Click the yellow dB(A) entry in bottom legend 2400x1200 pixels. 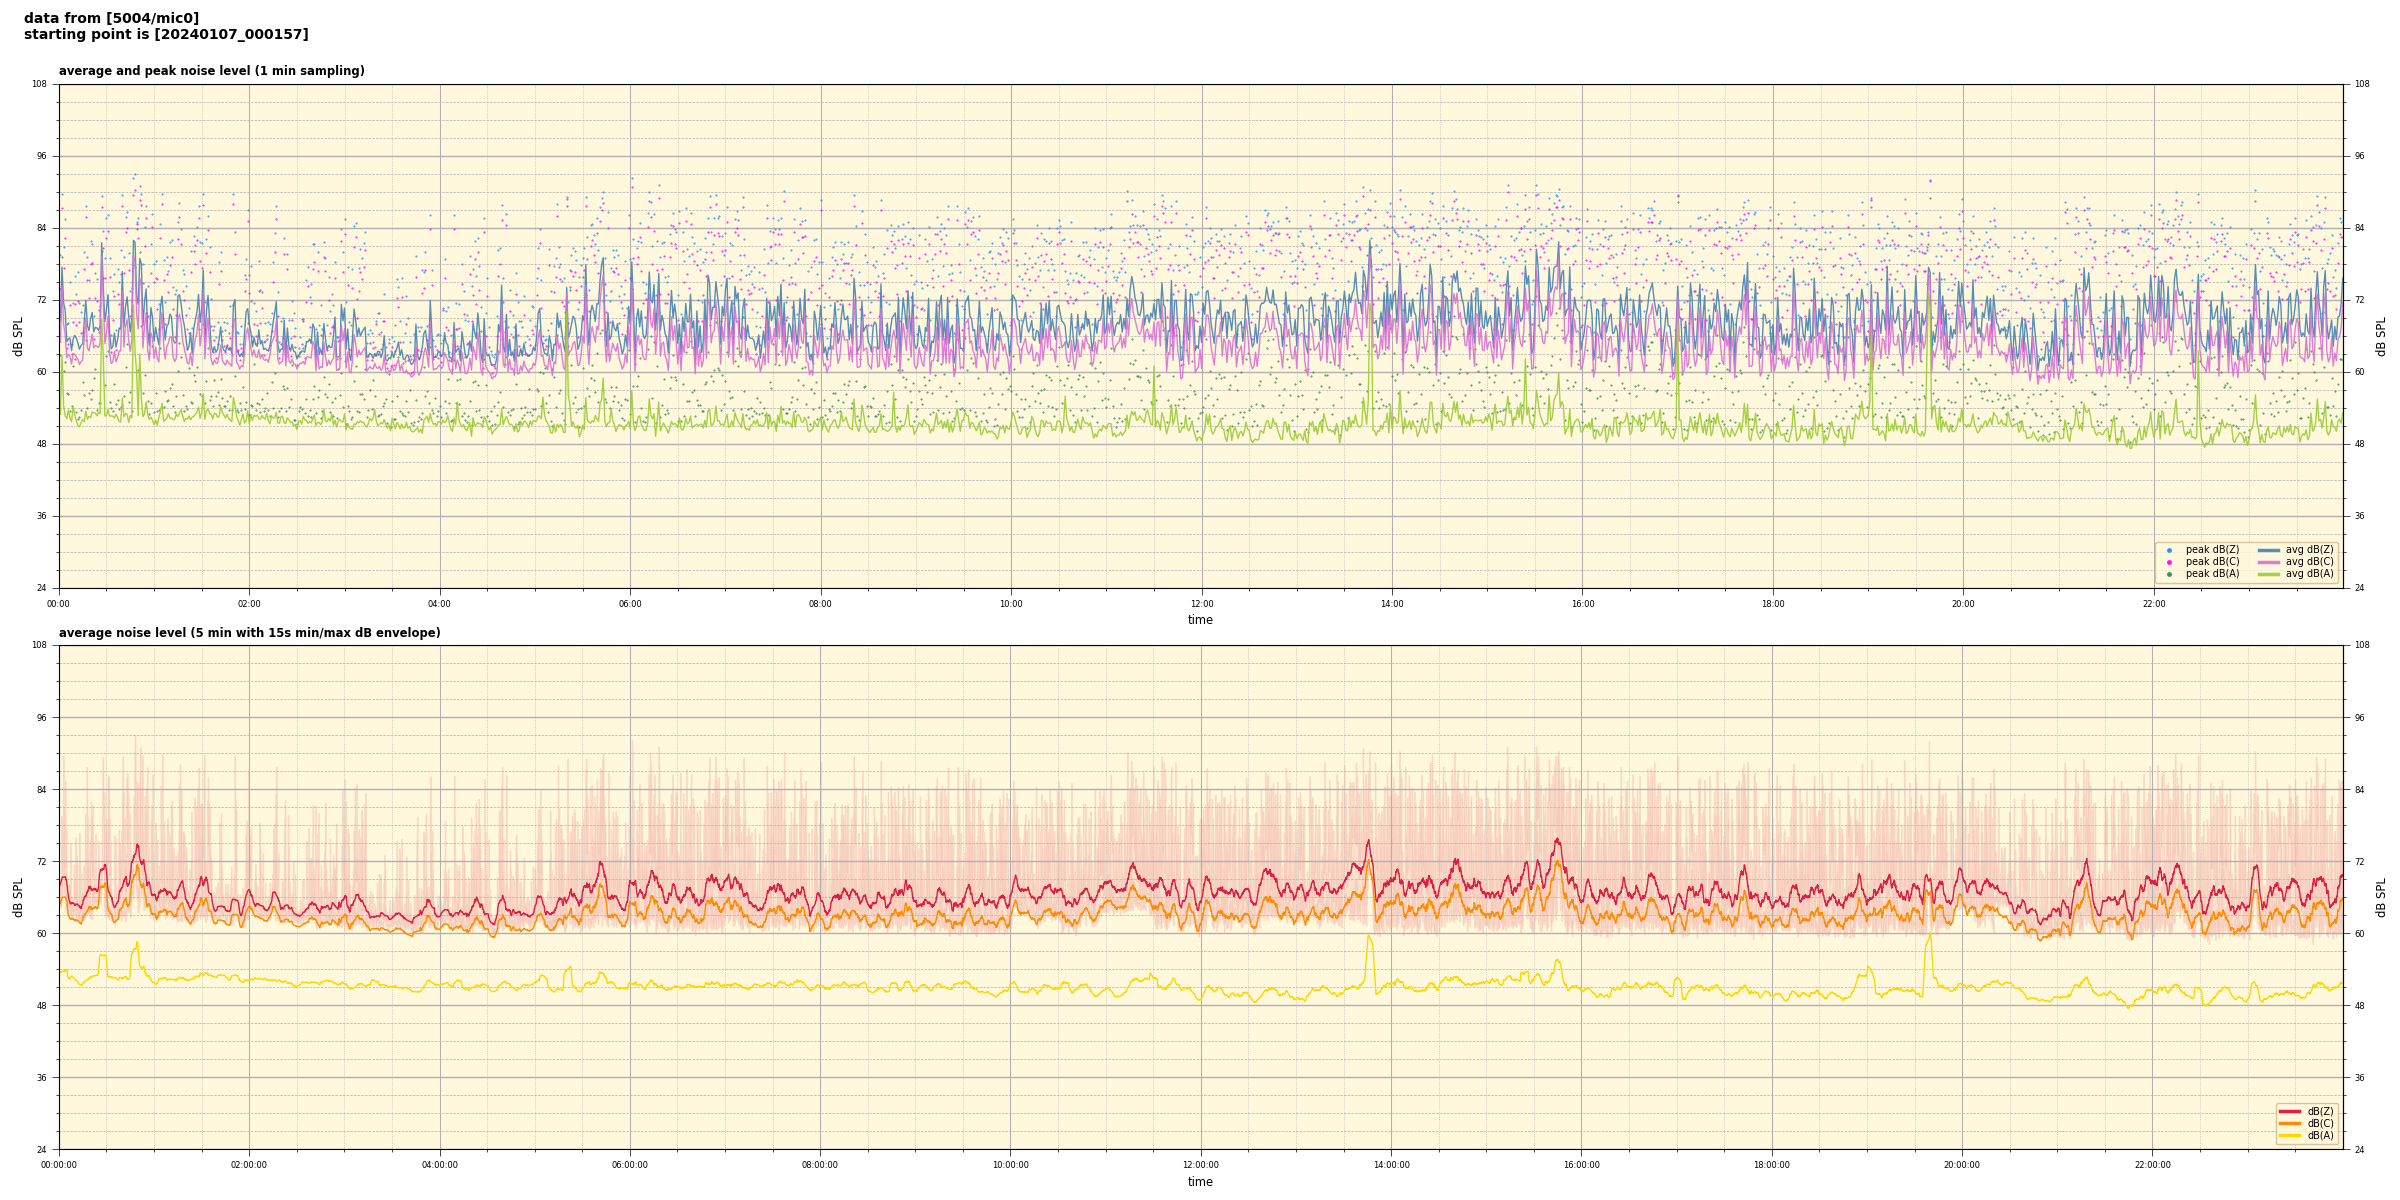pos(2319,1135)
